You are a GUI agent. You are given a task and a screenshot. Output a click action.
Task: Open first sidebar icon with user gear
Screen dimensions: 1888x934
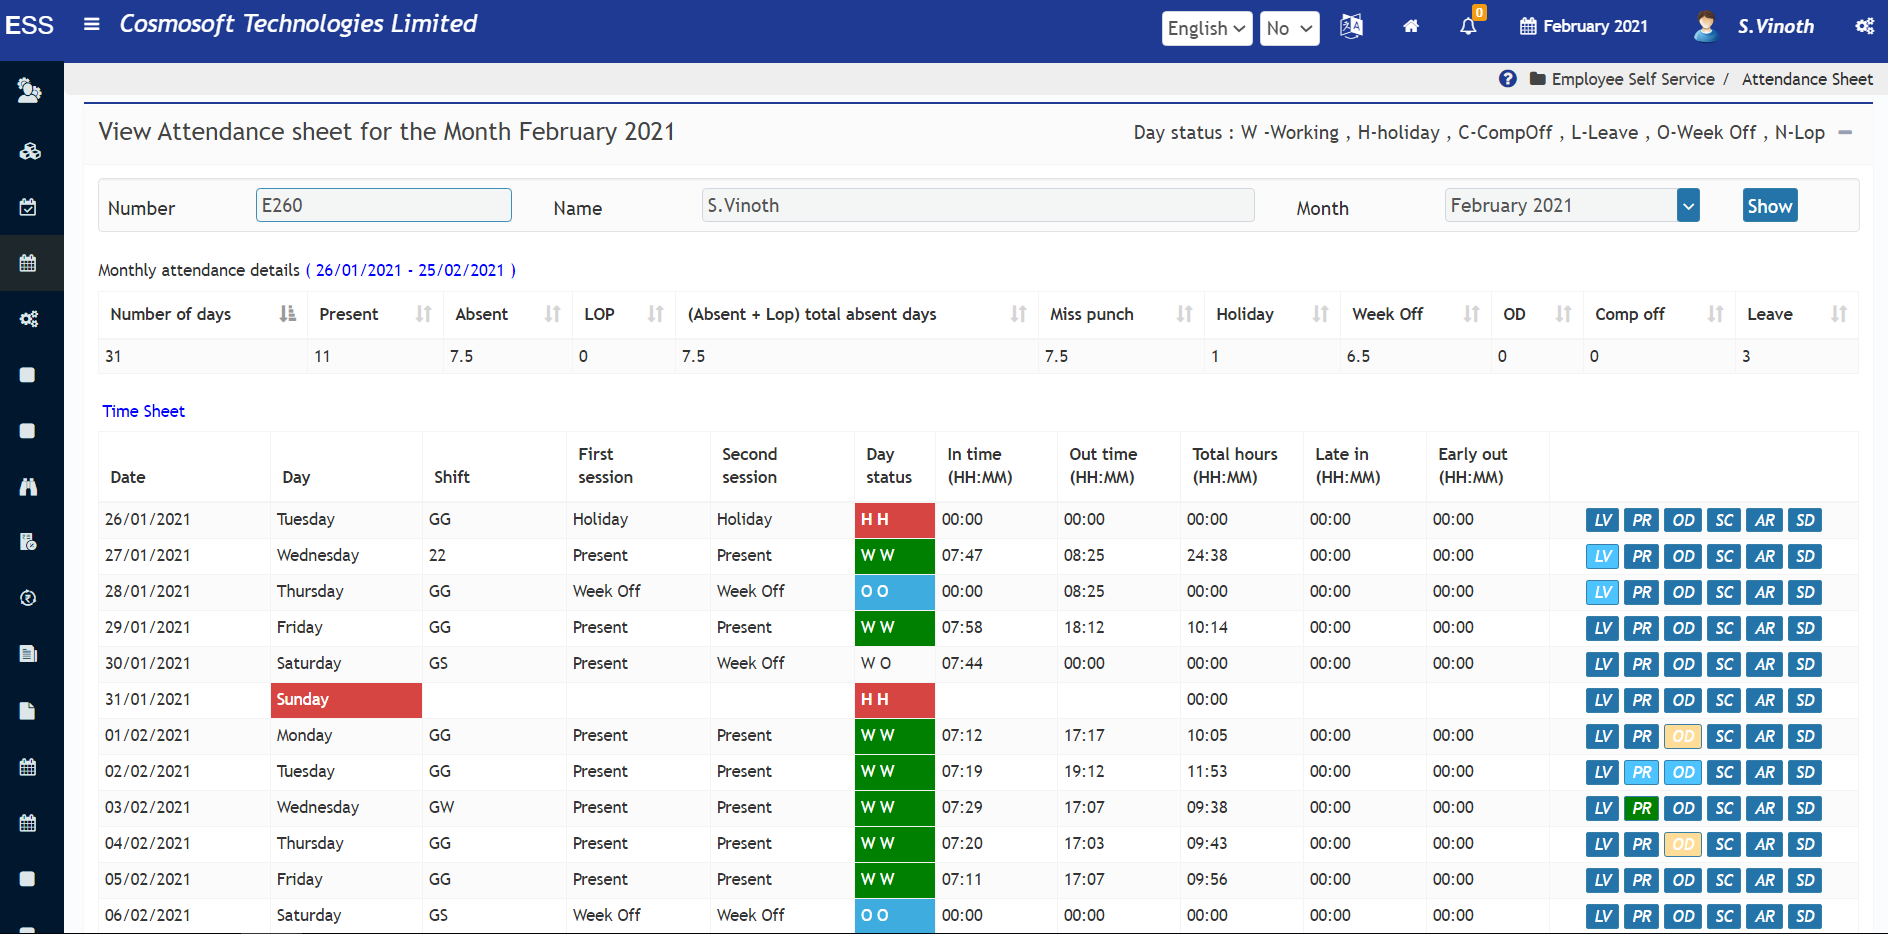click(29, 91)
